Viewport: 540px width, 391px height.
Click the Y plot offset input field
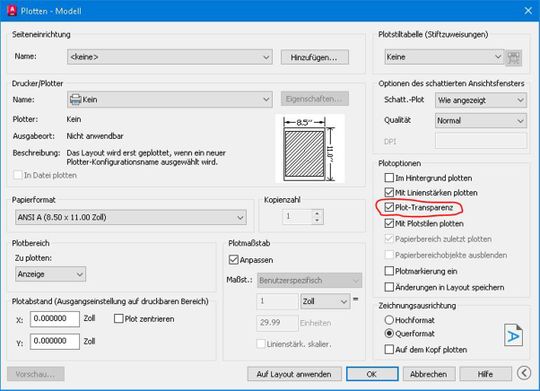[x=55, y=341]
